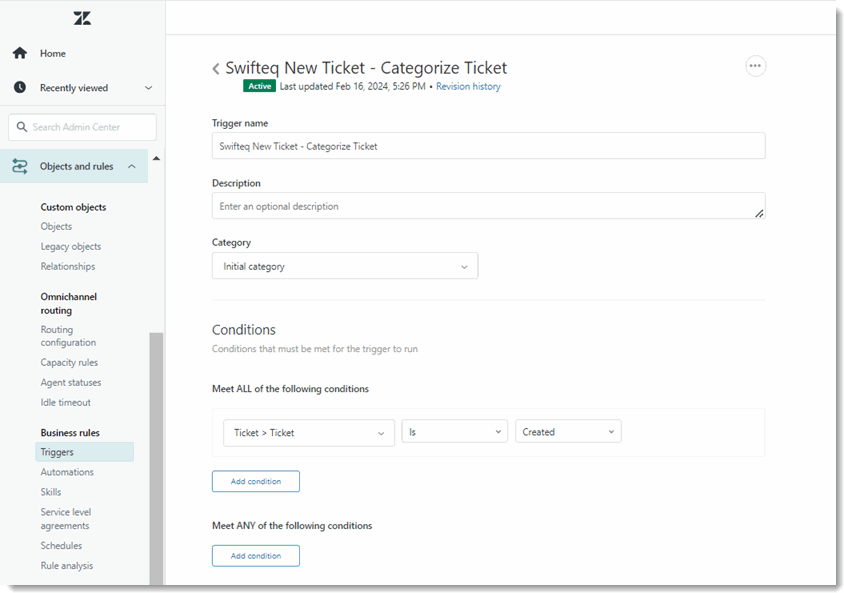This screenshot has height=593, width=844.
Task: Click the sidebar vertical scrollbar thumb
Action: [x=156, y=458]
